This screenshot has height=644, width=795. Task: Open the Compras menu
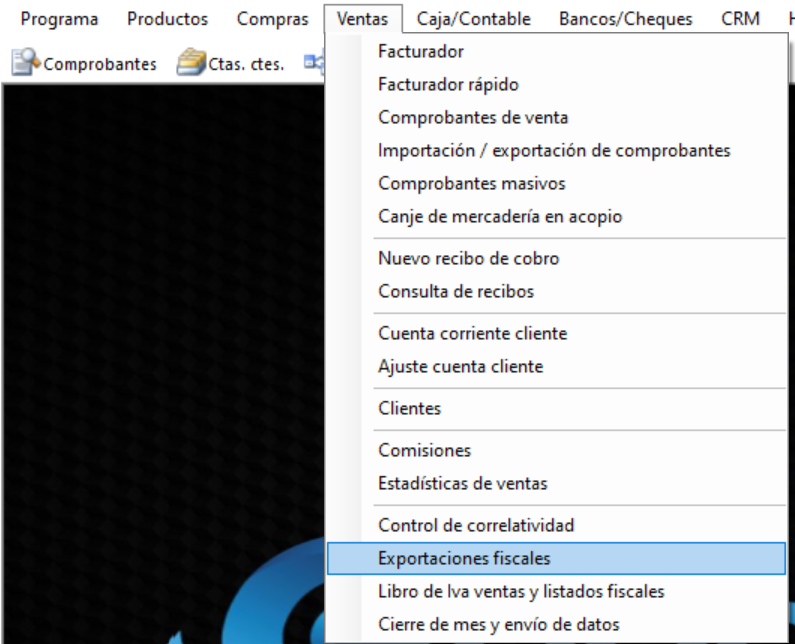[x=272, y=19]
